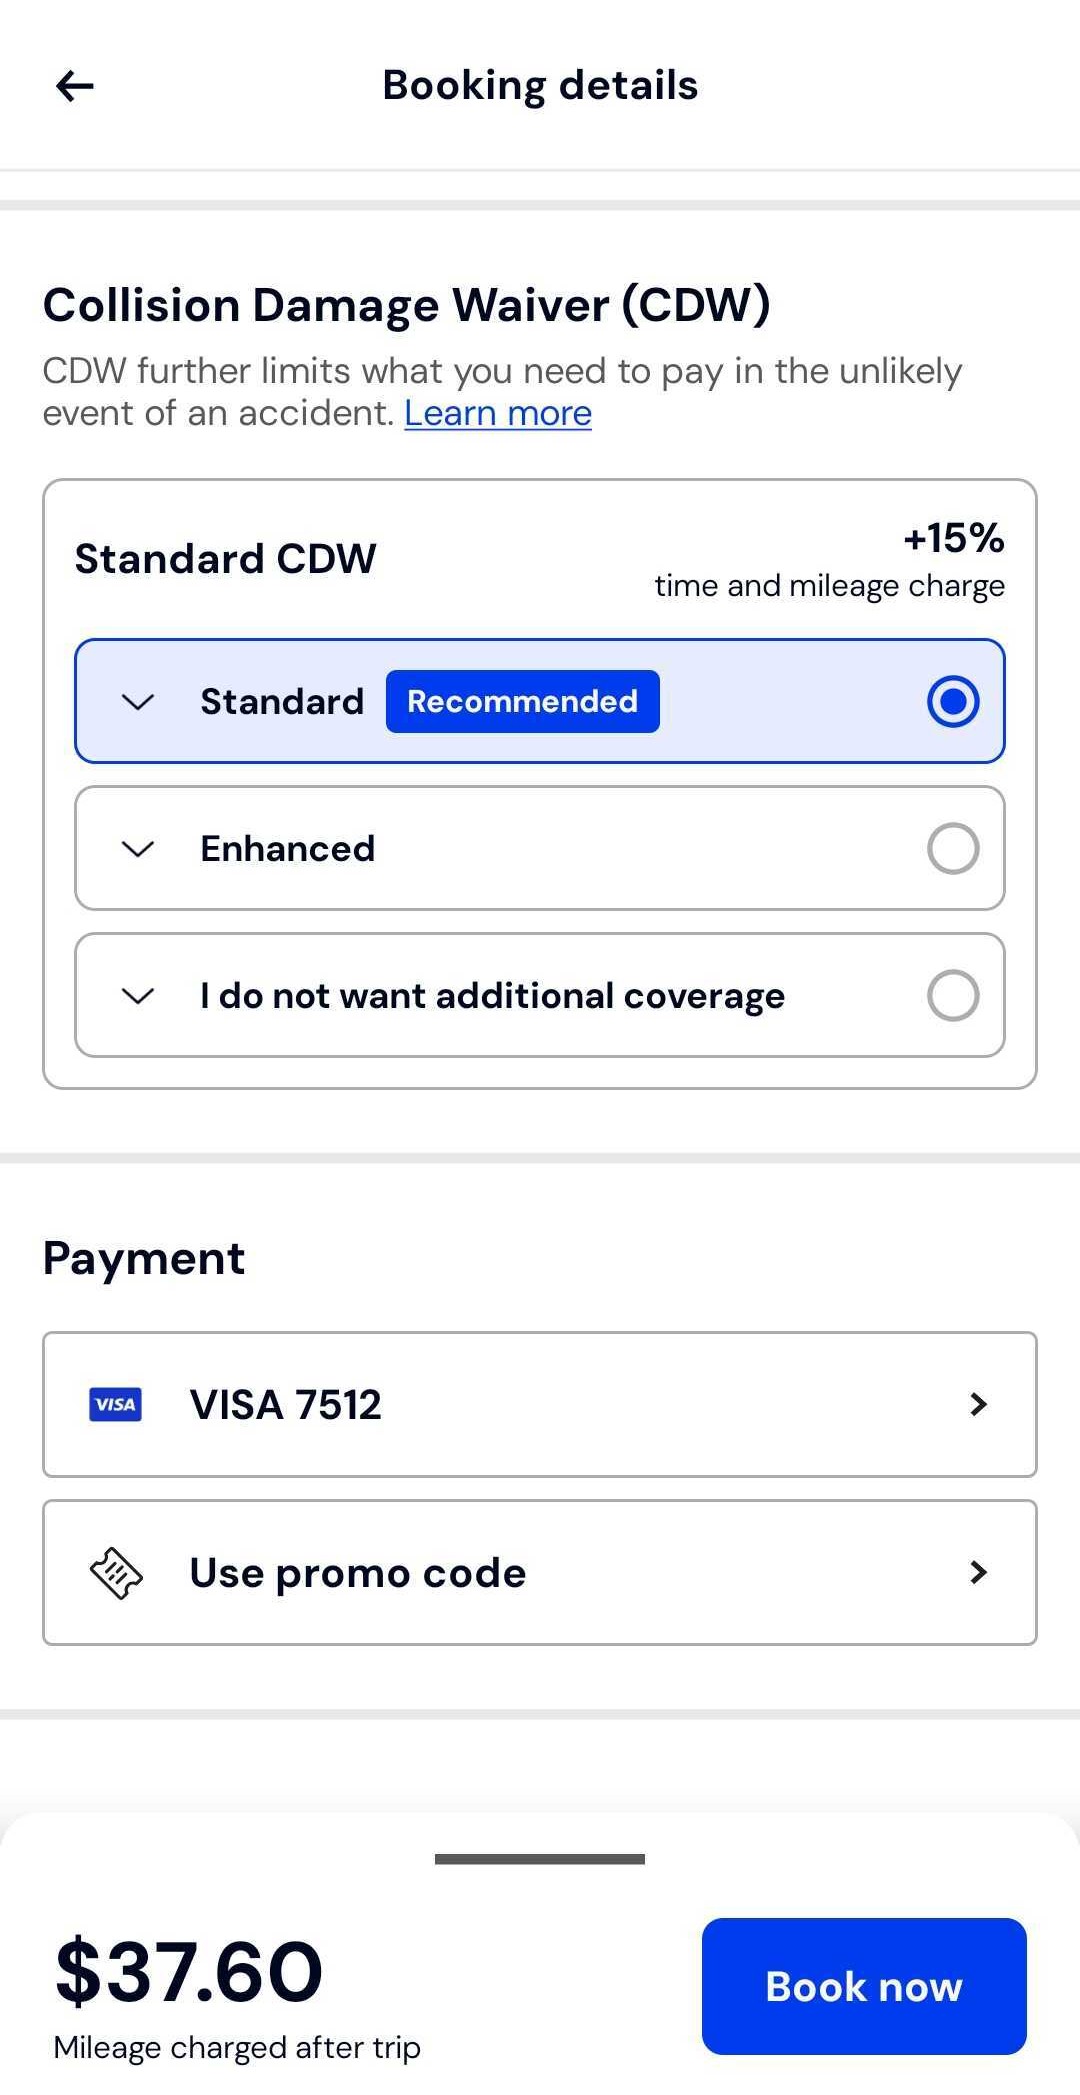Go back using the left arrow icon

click(x=75, y=86)
